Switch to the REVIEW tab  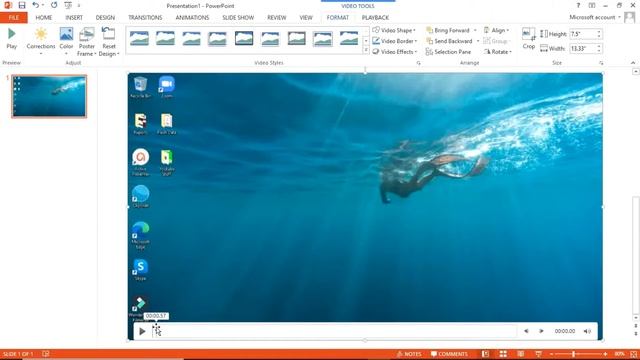277,18
